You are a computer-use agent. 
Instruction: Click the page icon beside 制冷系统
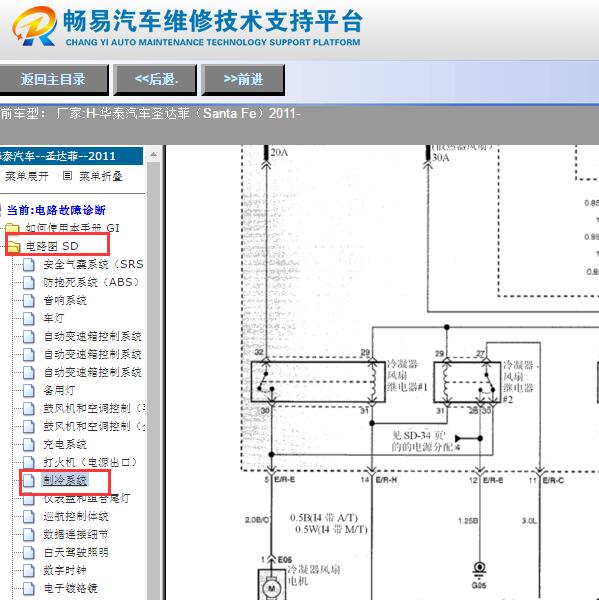(x=29, y=480)
